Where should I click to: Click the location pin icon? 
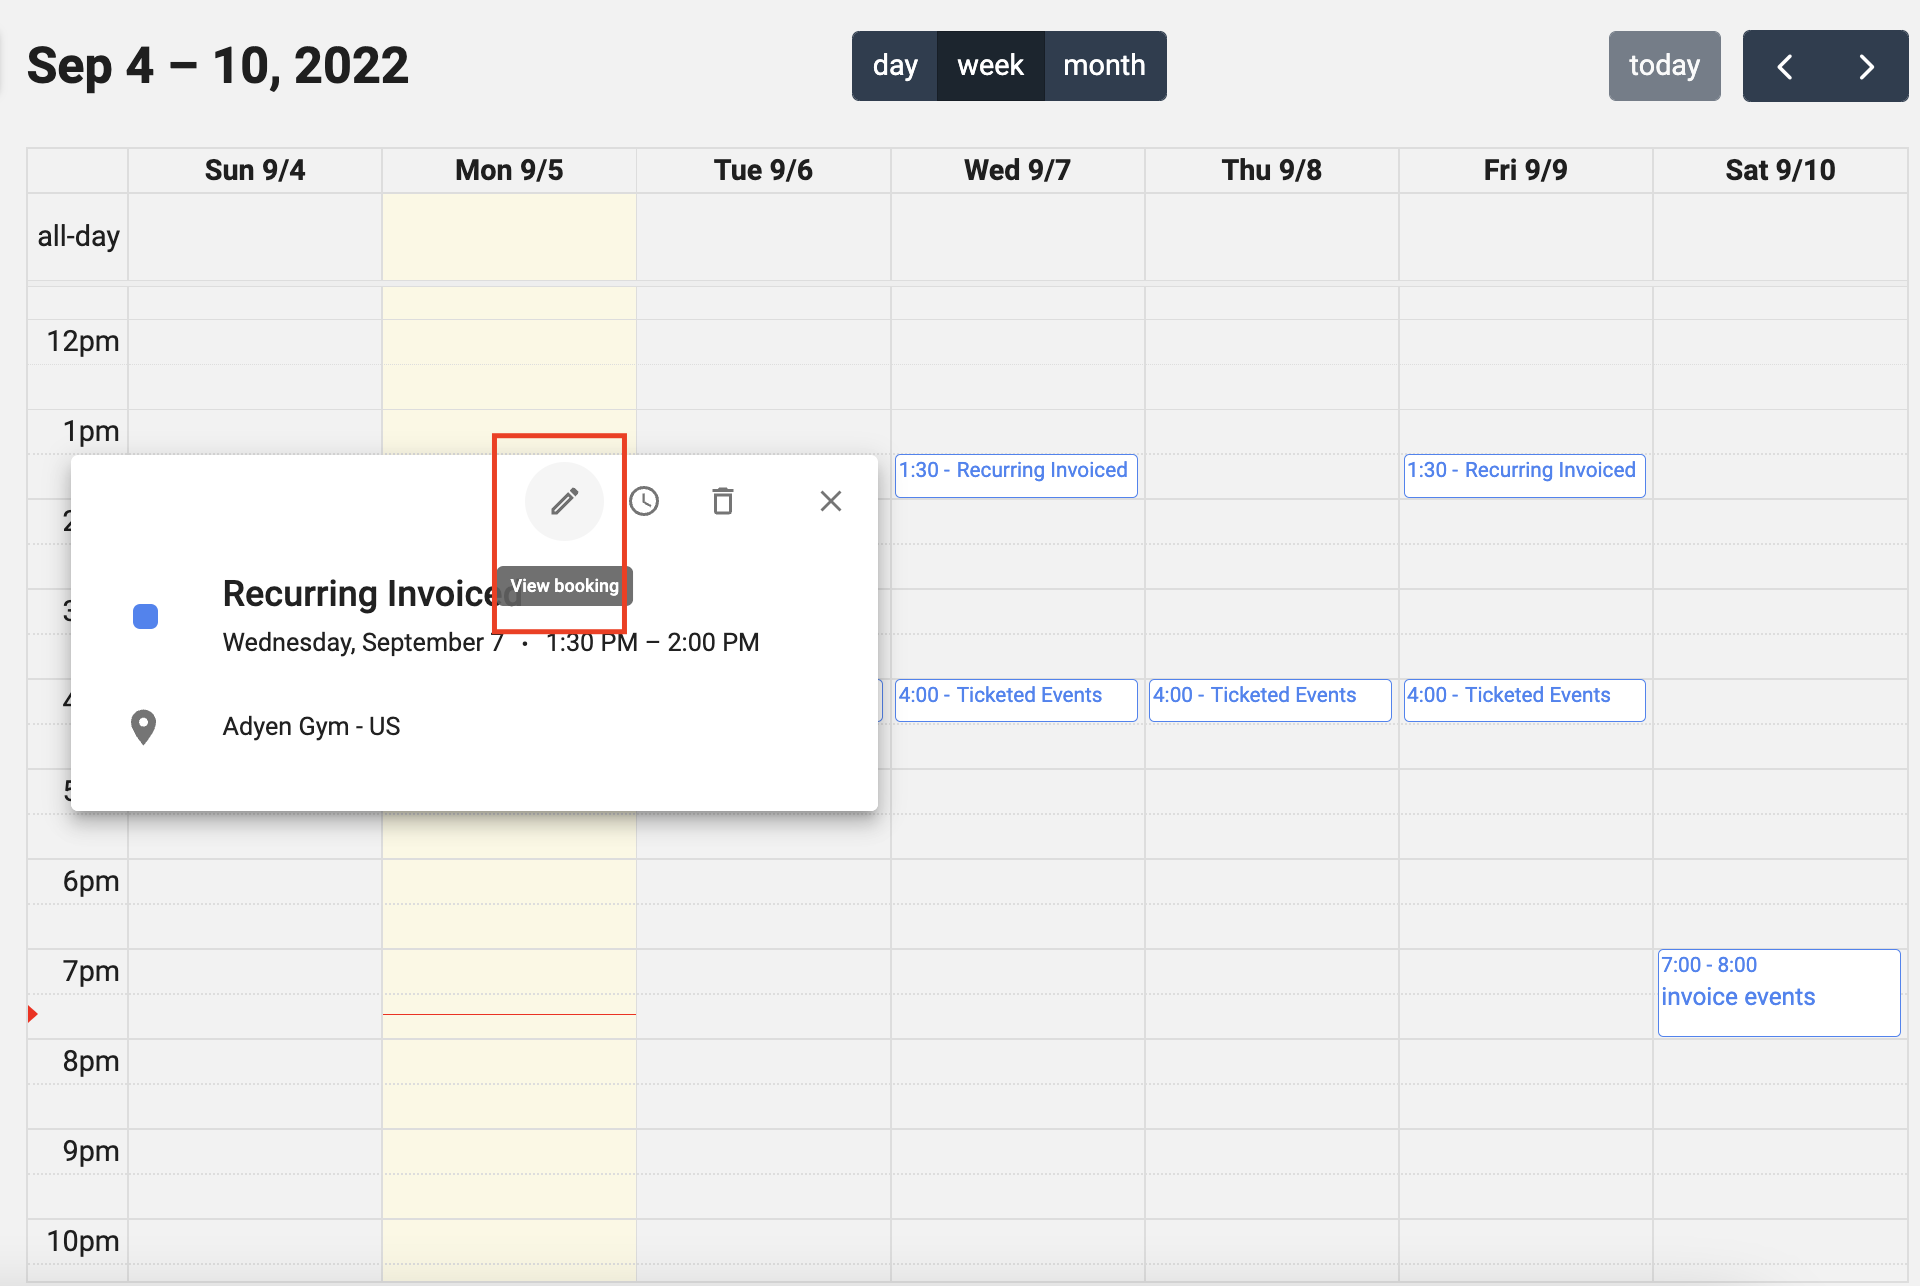(x=144, y=727)
